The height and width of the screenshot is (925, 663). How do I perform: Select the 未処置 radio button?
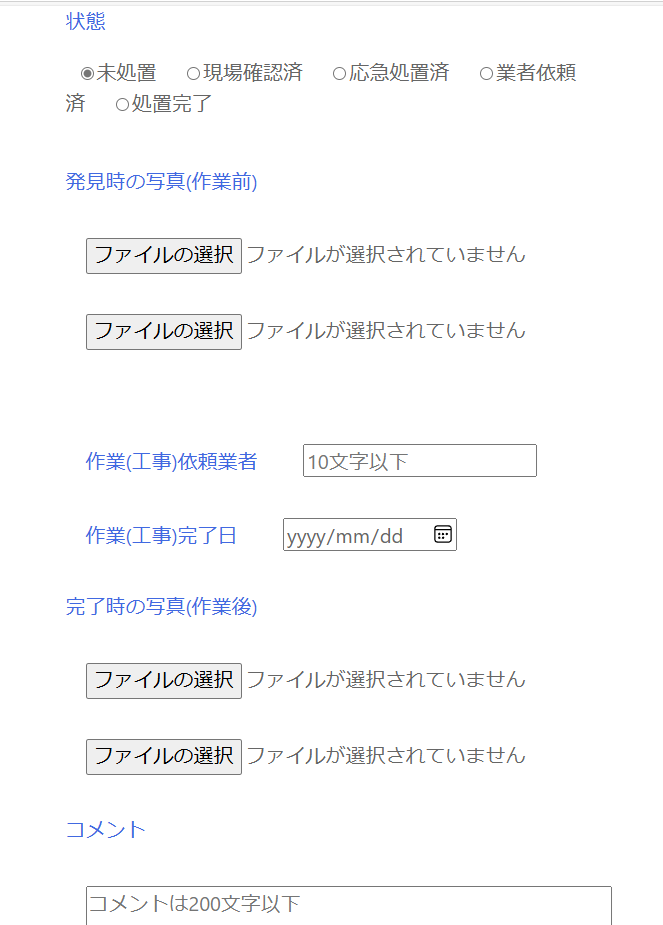(x=88, y=73)
